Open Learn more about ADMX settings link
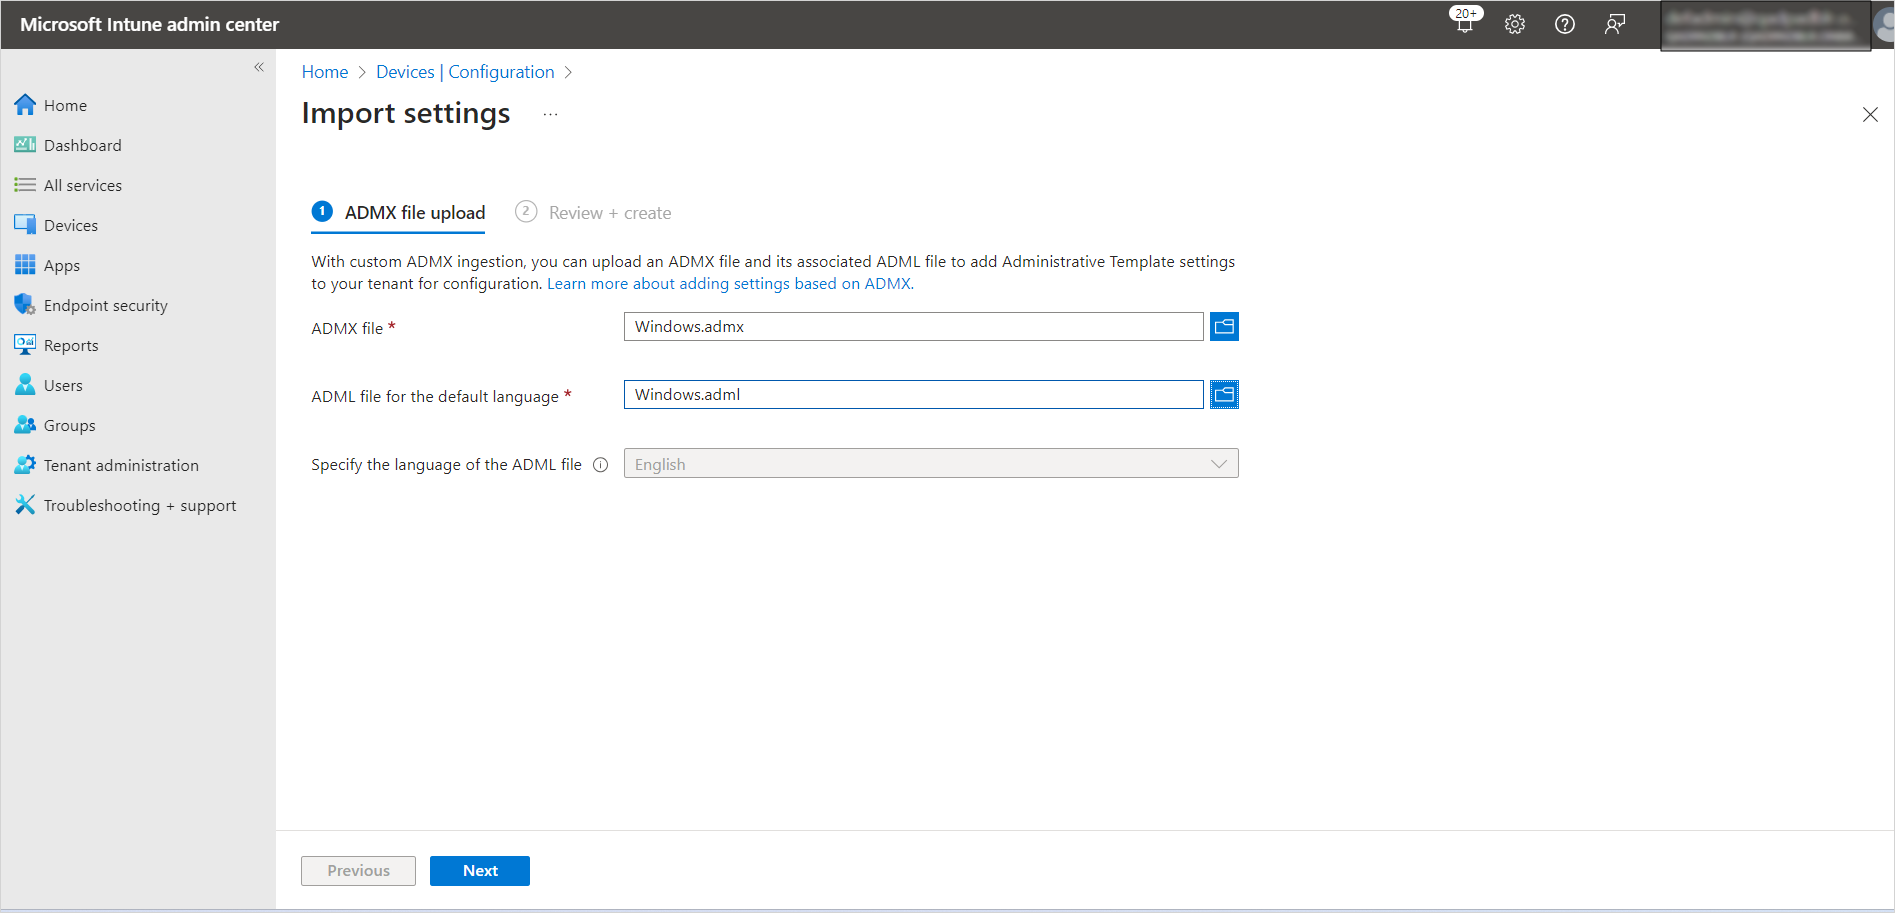Viewport: 1895px width, 913px height. point(730,284)
